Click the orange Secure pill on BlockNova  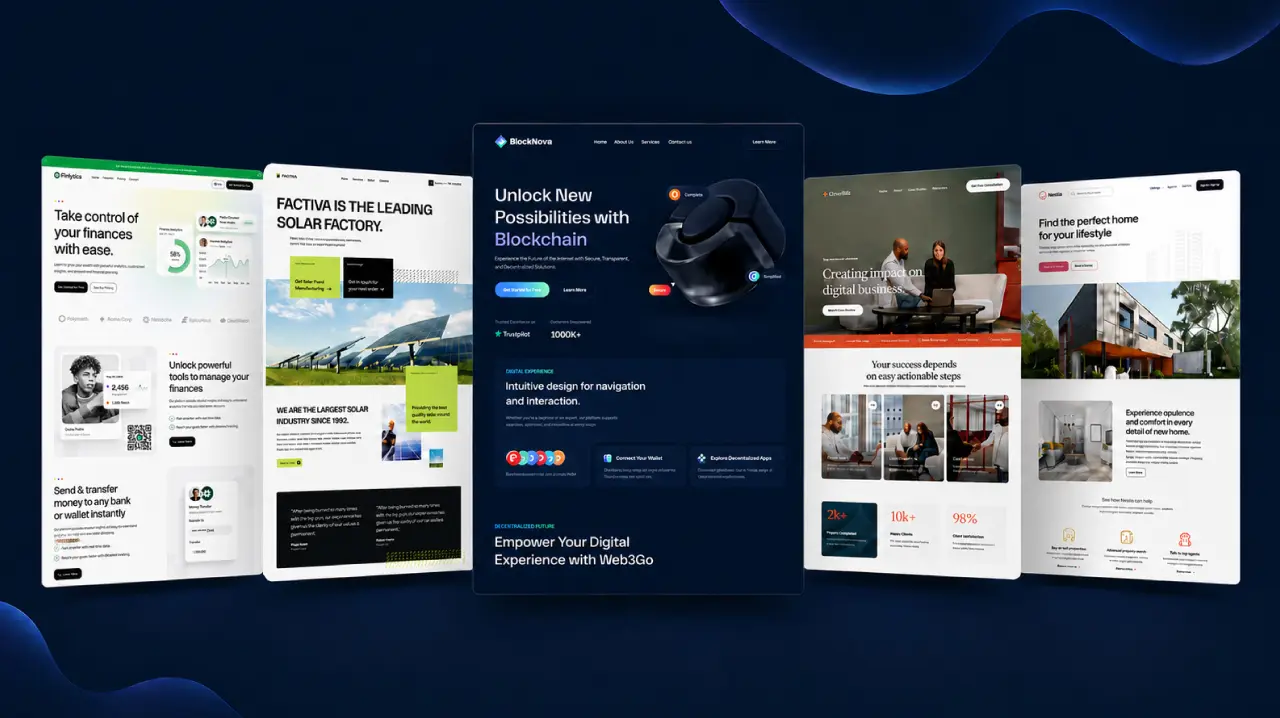660,290
